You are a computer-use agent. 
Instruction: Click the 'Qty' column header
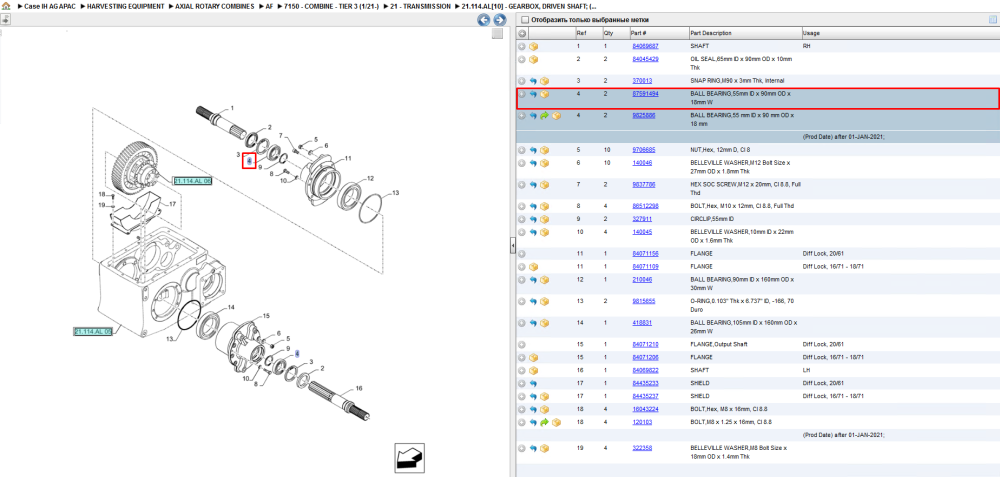click(608, 33)
